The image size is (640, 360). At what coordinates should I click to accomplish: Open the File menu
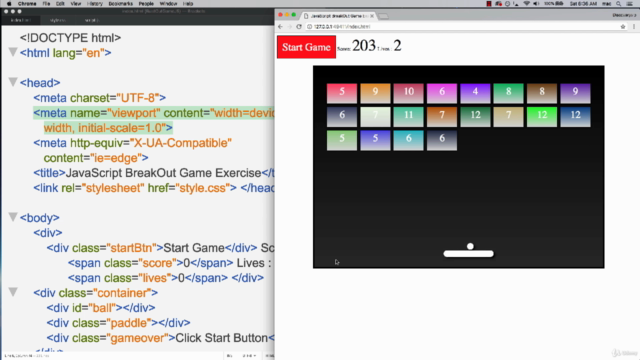tap(47, 4)
